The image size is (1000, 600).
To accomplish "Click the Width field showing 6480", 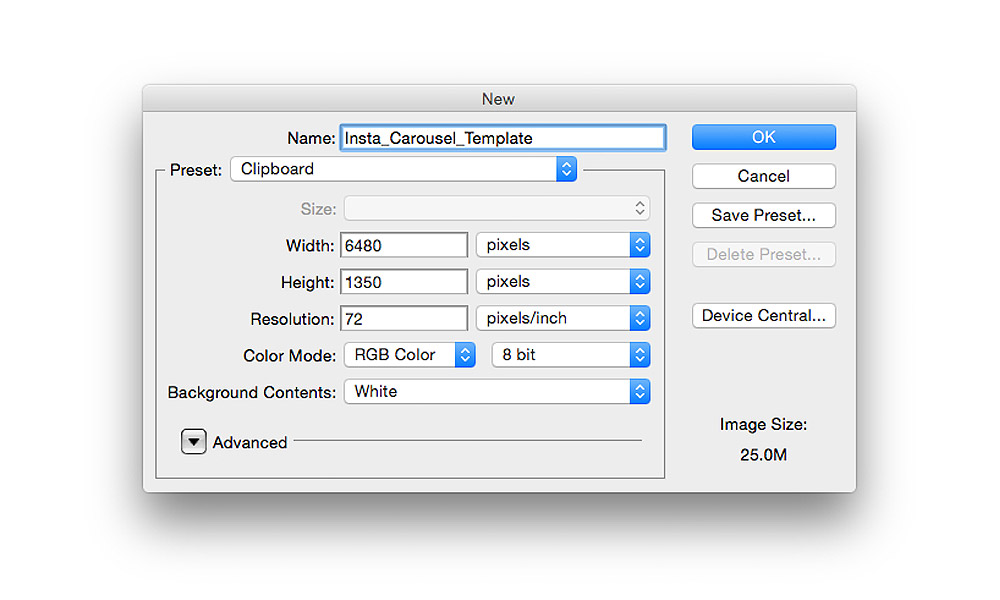I will coord(404,245).
